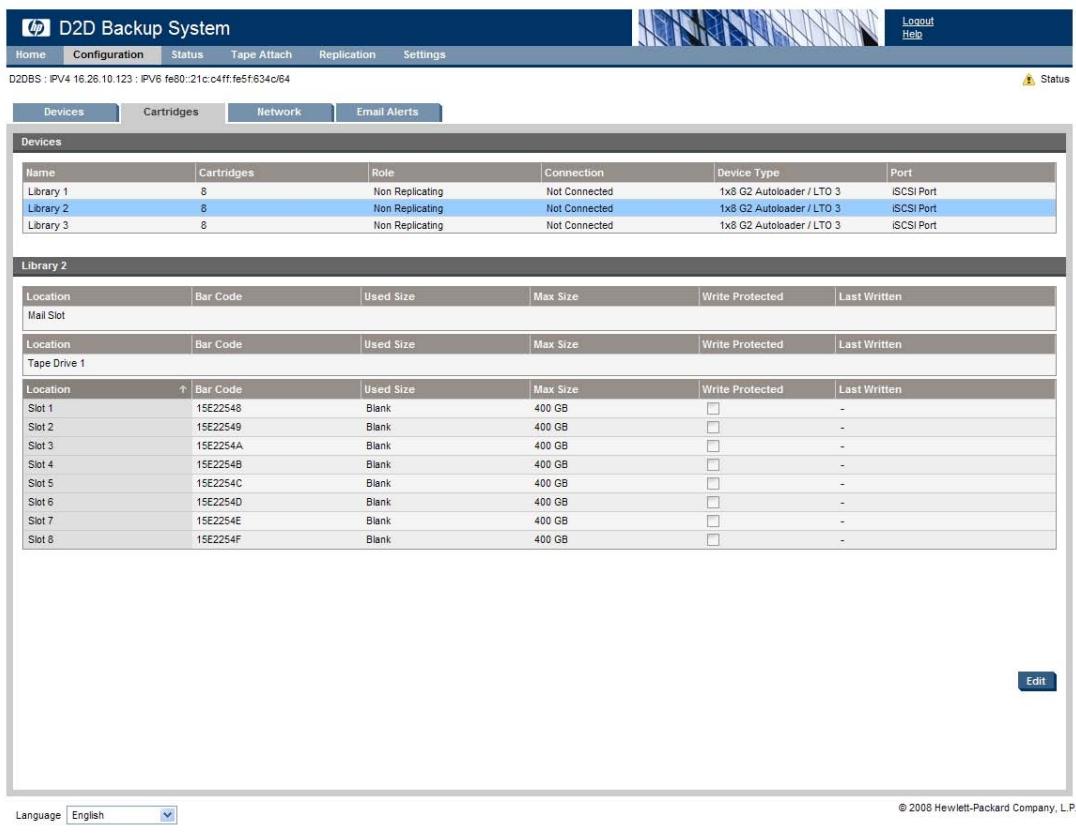
Task: Sort slots table by Bar Code header
Action: (x=276, y=389)
